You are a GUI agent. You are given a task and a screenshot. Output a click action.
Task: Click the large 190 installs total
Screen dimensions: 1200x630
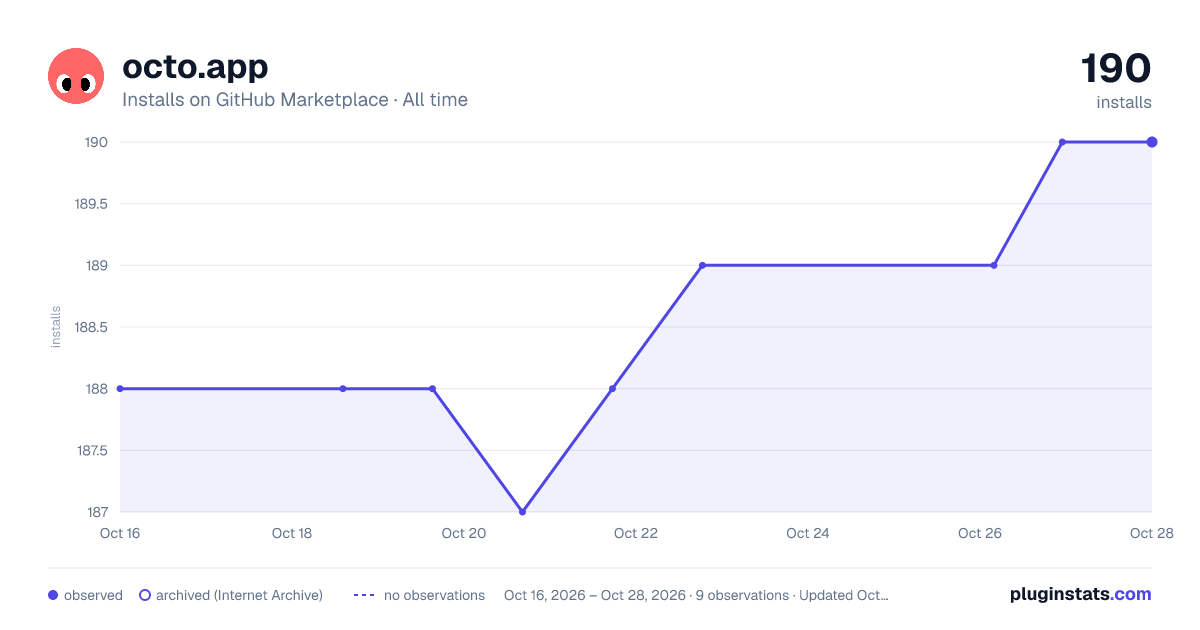(x=1116, y=69)
